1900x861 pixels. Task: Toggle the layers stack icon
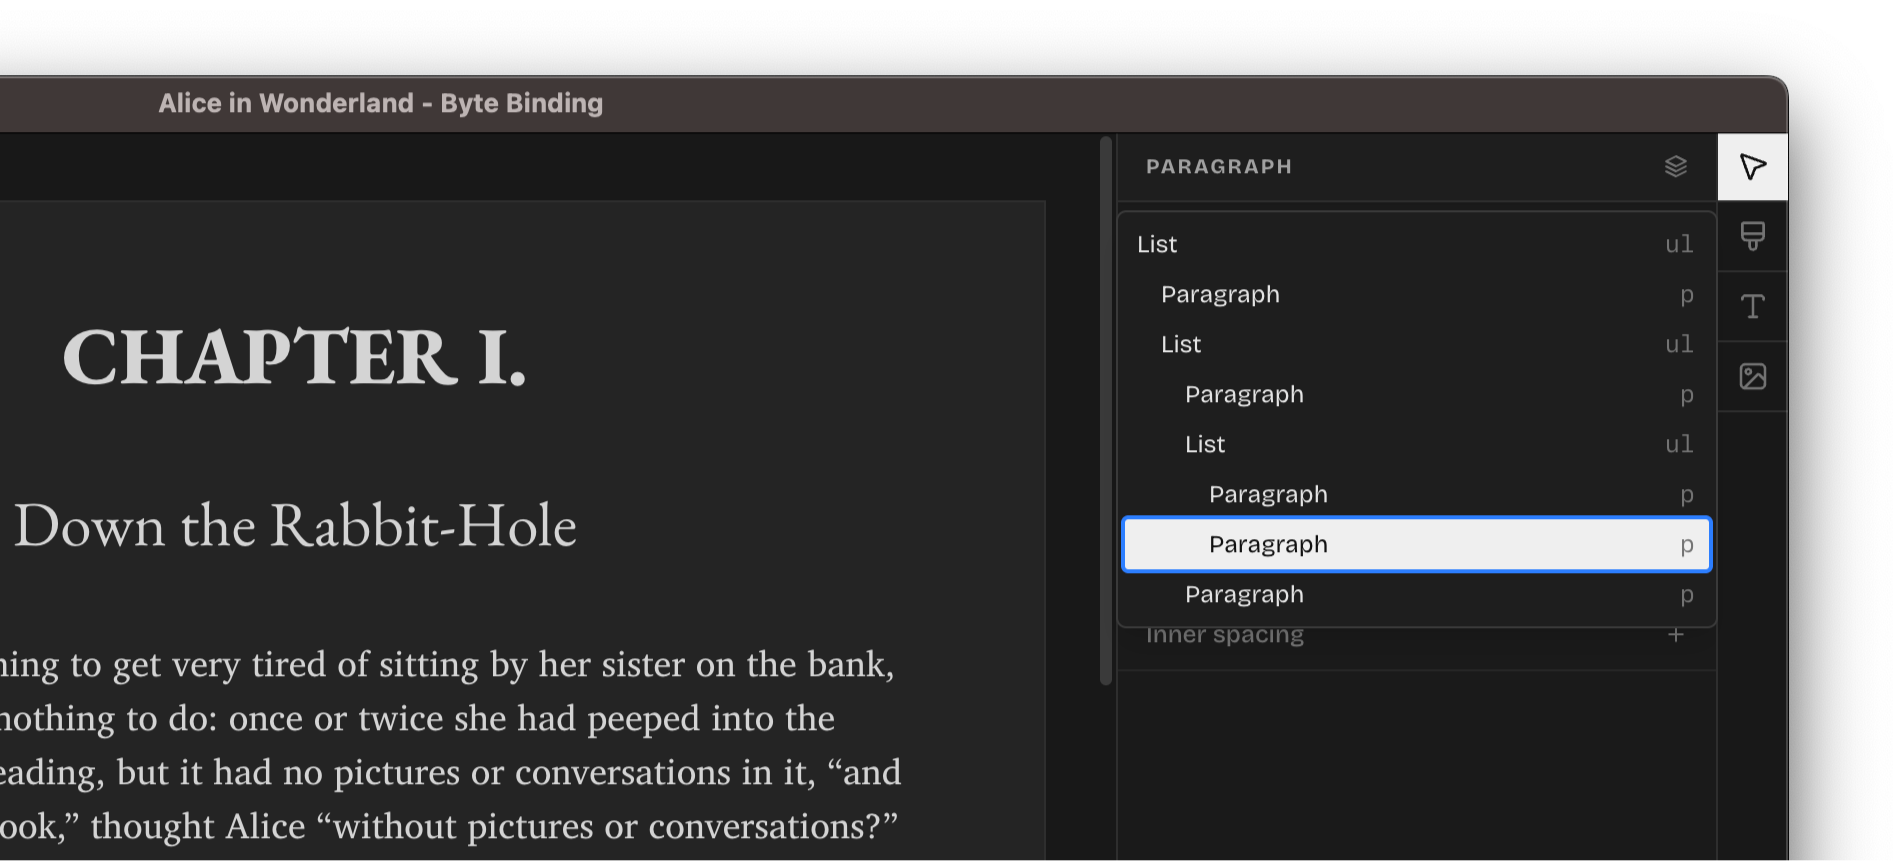click(x=1676, y=166)
